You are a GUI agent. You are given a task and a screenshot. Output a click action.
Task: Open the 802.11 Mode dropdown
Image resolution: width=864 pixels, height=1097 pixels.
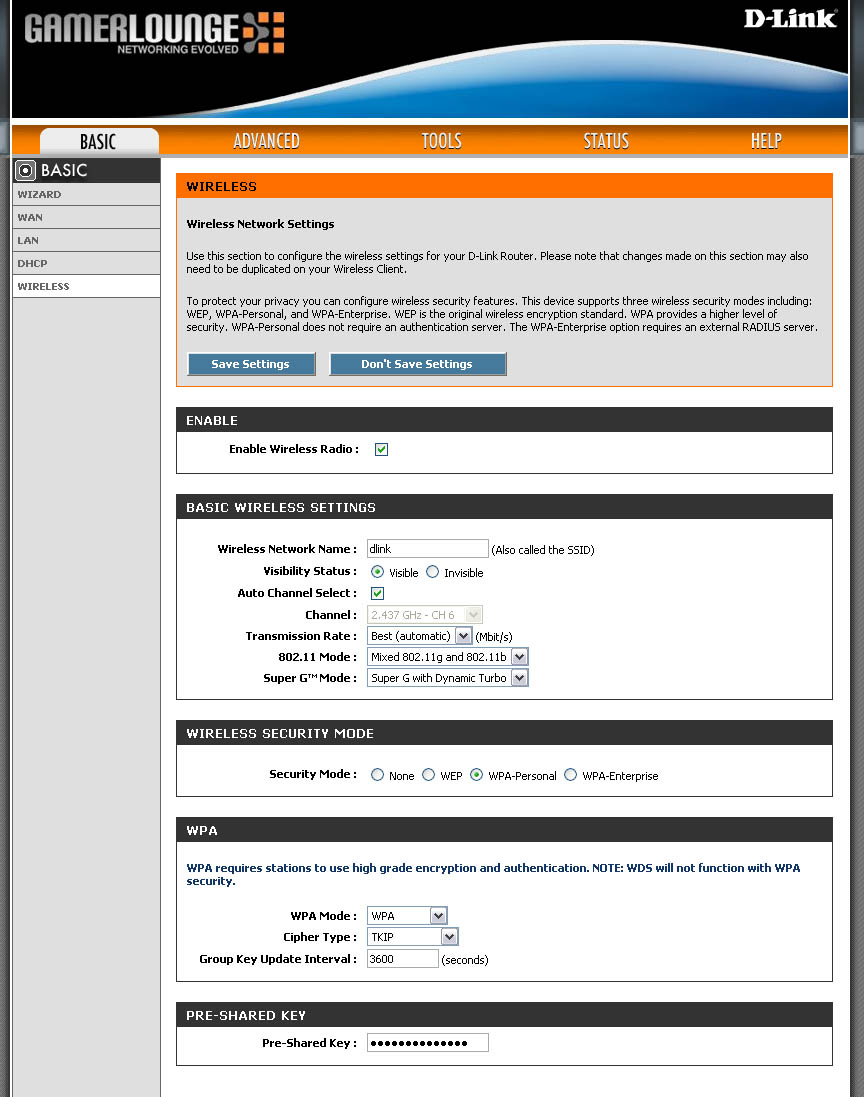click(x=448, y=657)
